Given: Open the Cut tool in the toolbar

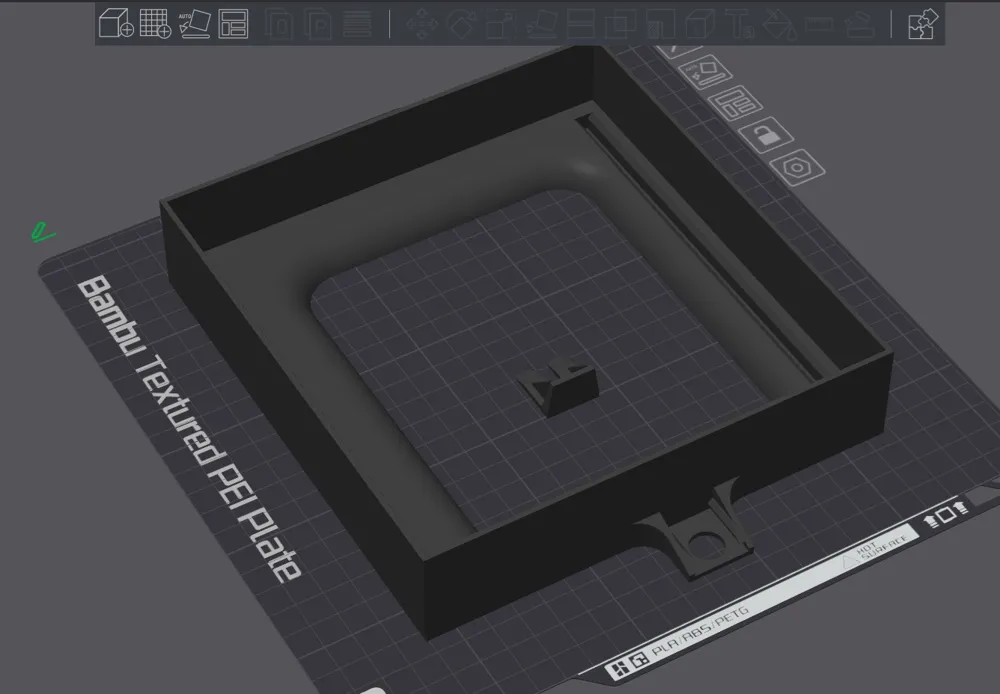Looking at the screenshot, I should pyautogui.click(x=580, y=24).
